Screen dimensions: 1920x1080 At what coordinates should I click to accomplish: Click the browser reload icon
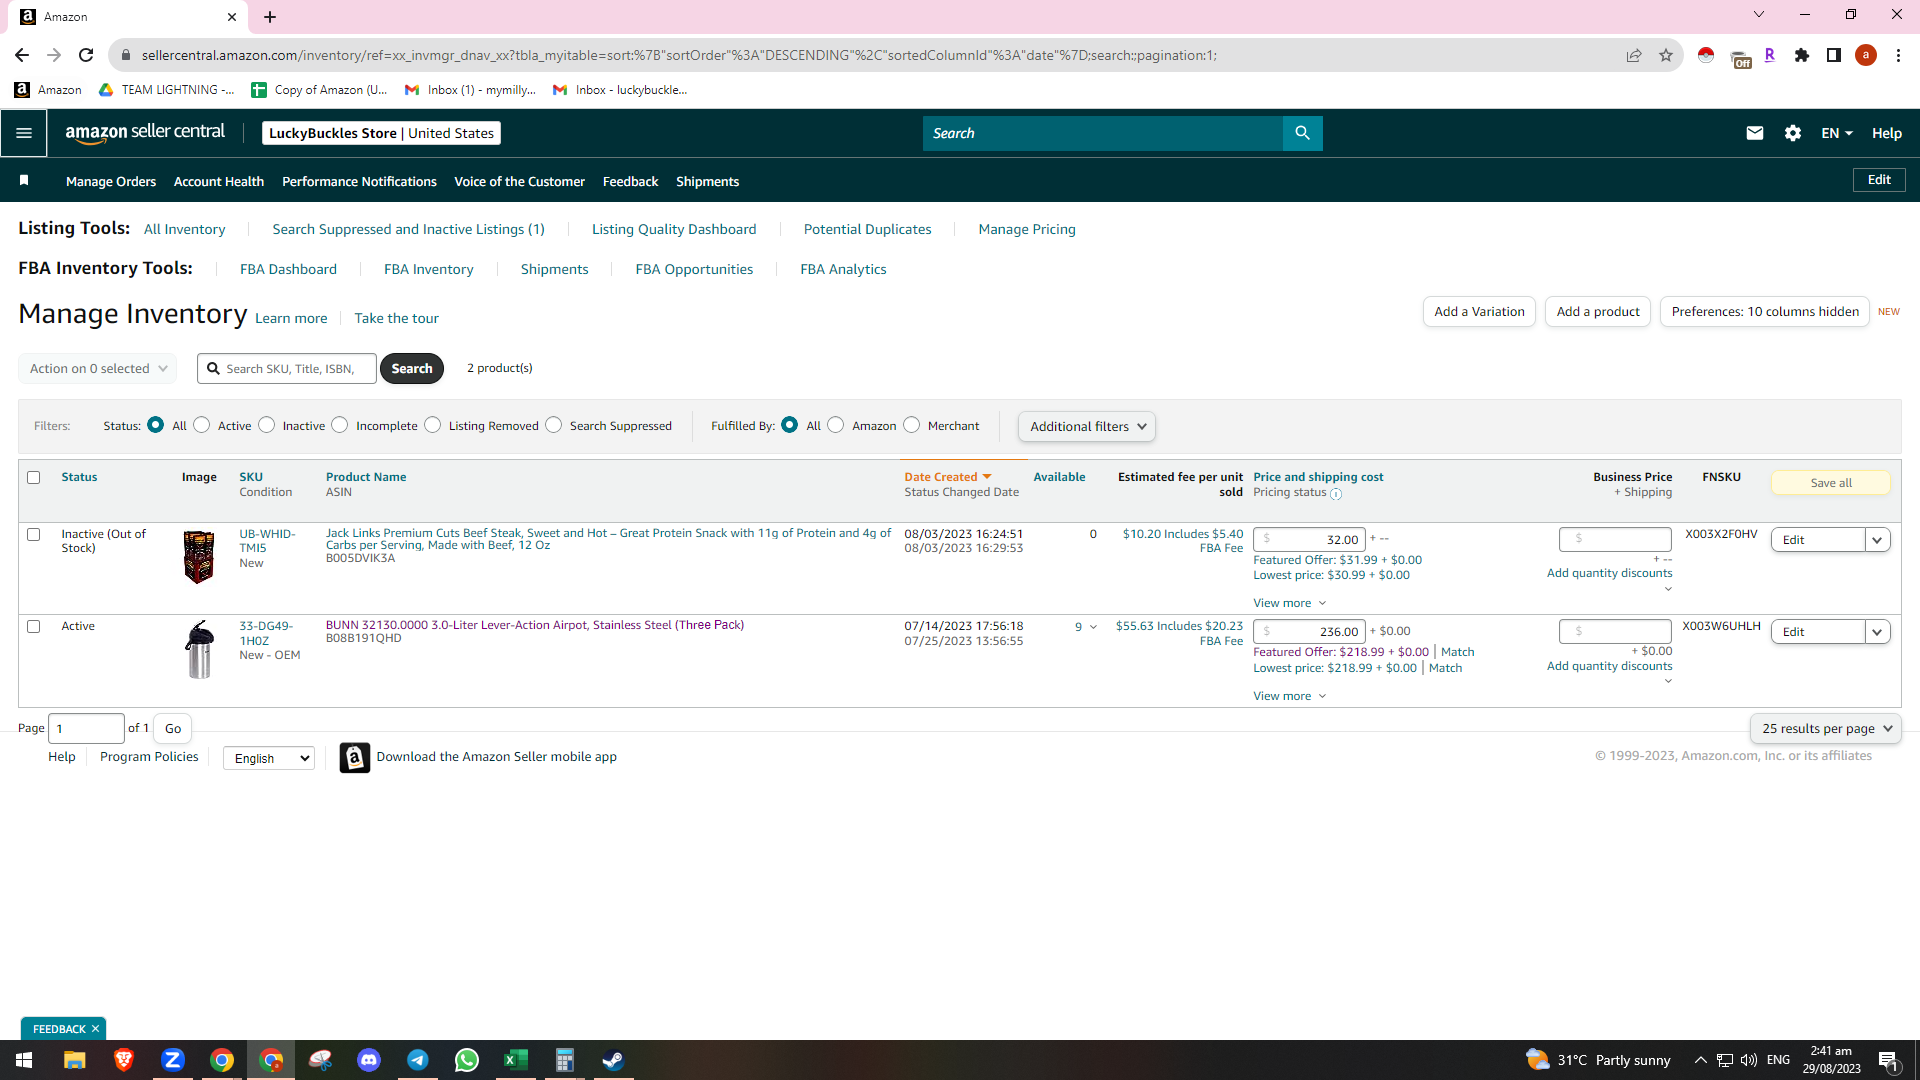(x=86, y=55)
